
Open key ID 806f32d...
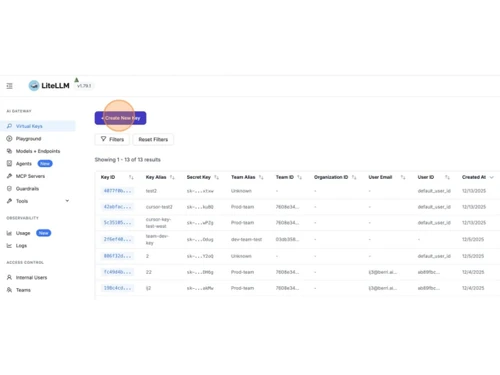point(117,256)
